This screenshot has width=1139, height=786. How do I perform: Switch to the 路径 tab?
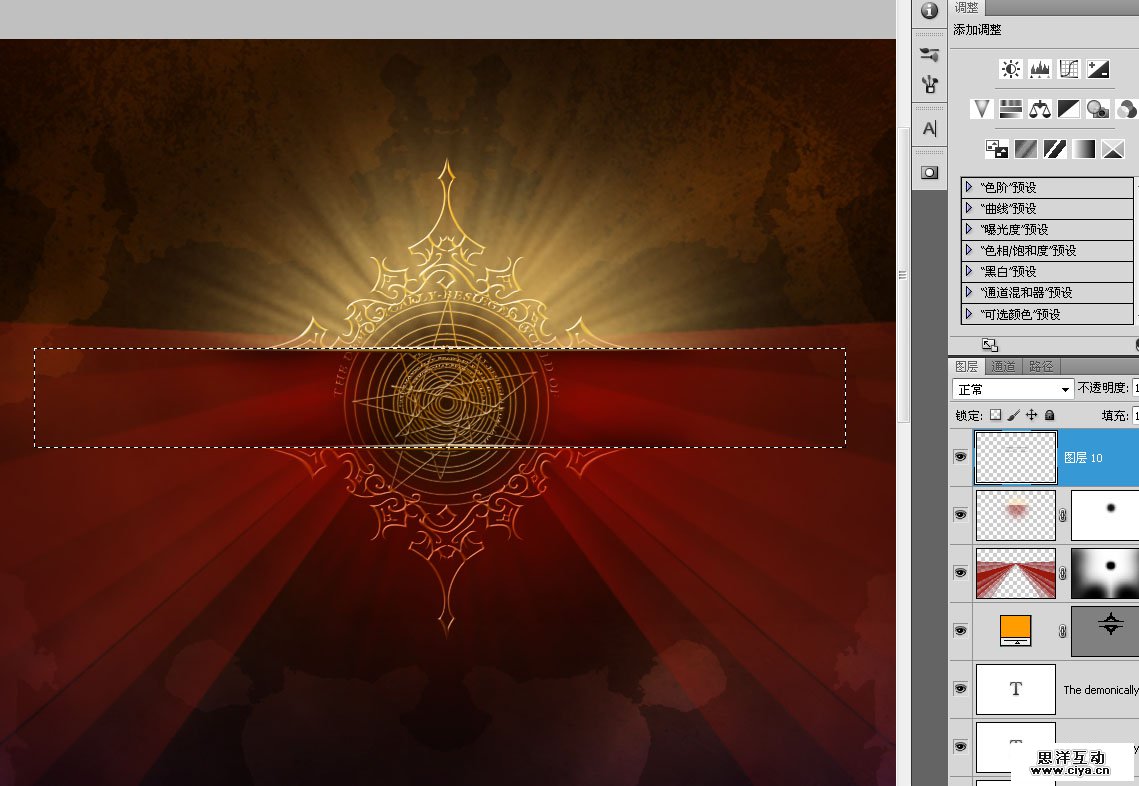(1041, 367)
